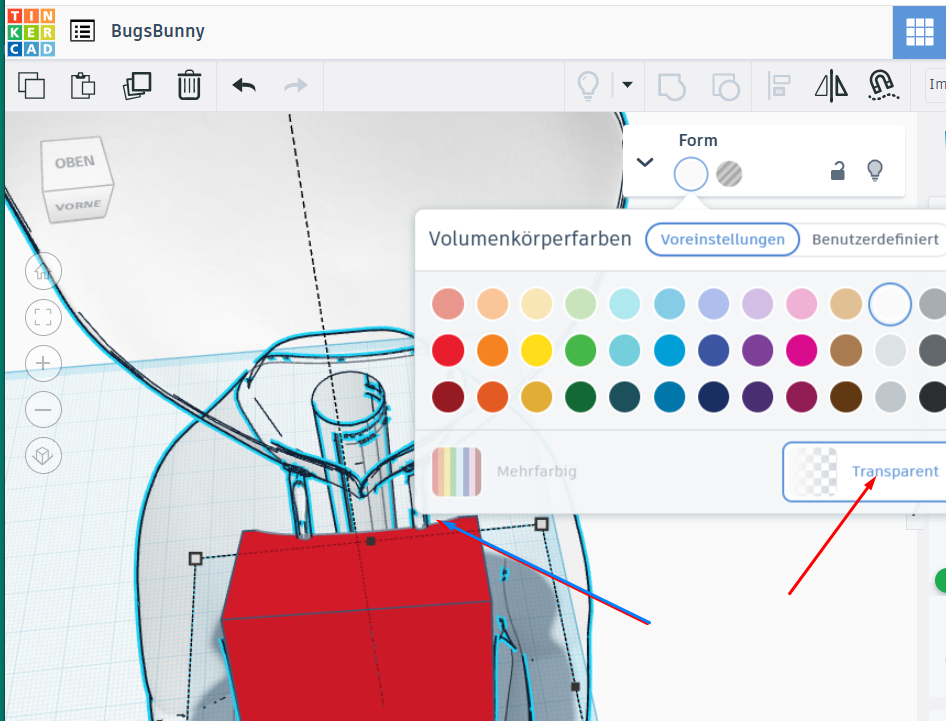
Task: Switch to Benutzerdefiniert tab
Action: tap(875, 240)
